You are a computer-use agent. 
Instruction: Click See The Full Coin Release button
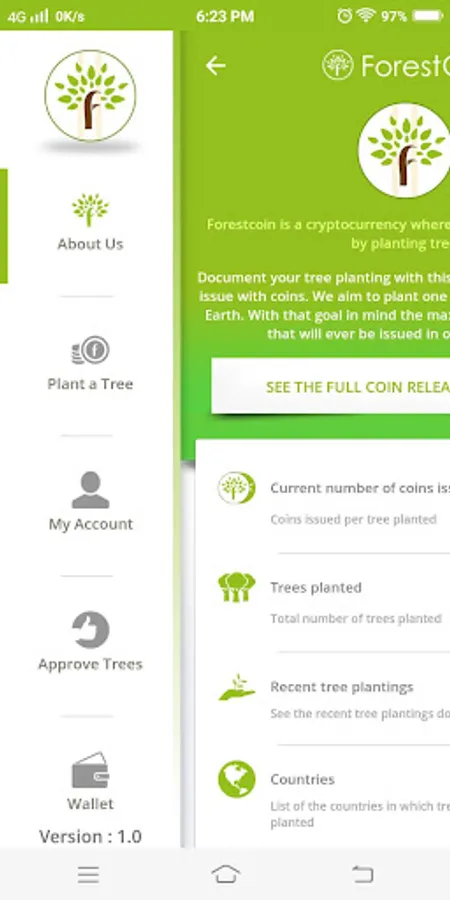pyautogui.click(x=331, y=386)
